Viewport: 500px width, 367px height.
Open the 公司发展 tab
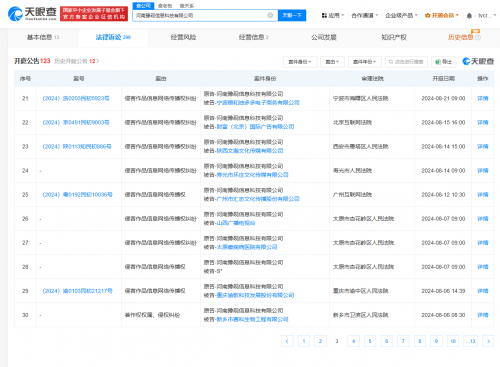[x=324, y=37]
